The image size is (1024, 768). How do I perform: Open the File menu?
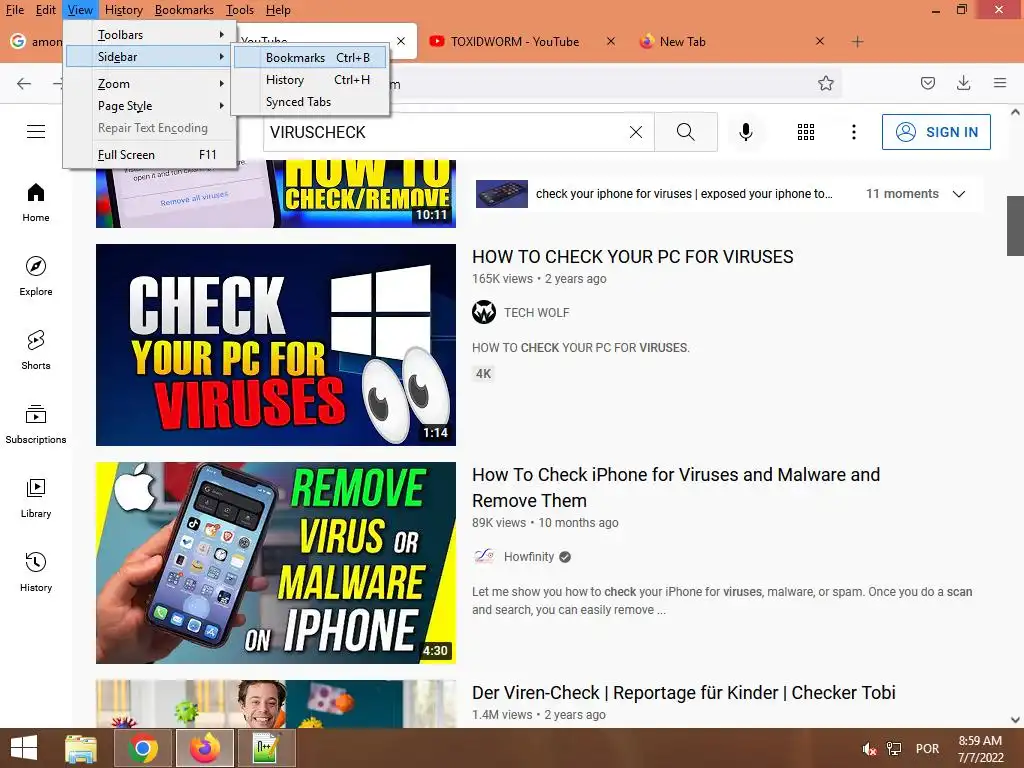tap(14, 10)
